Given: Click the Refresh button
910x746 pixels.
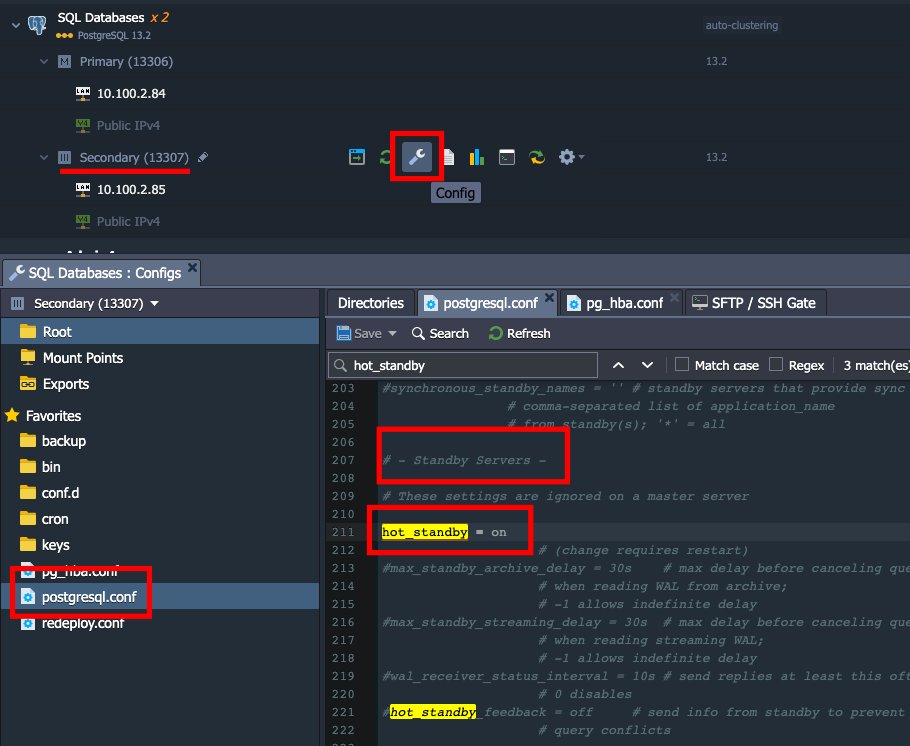Looking at the screenshot, I should click(519, 333).
